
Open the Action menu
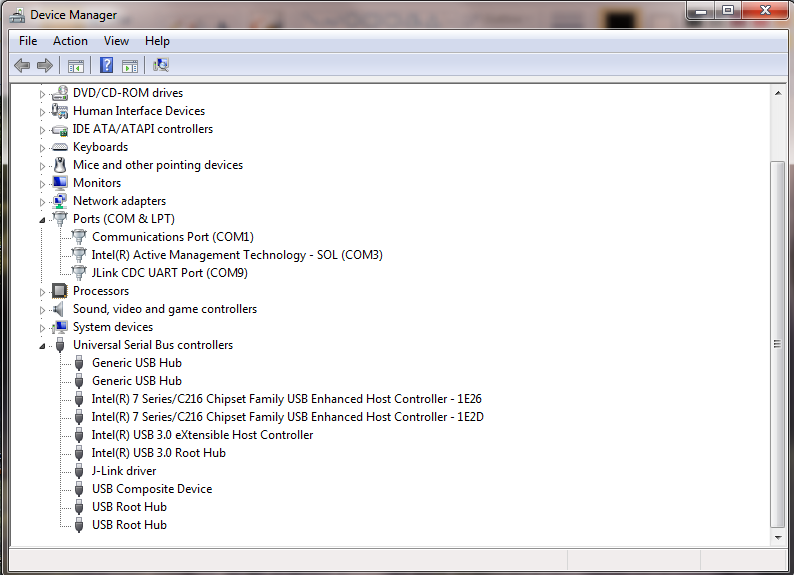tap(70, 41)
